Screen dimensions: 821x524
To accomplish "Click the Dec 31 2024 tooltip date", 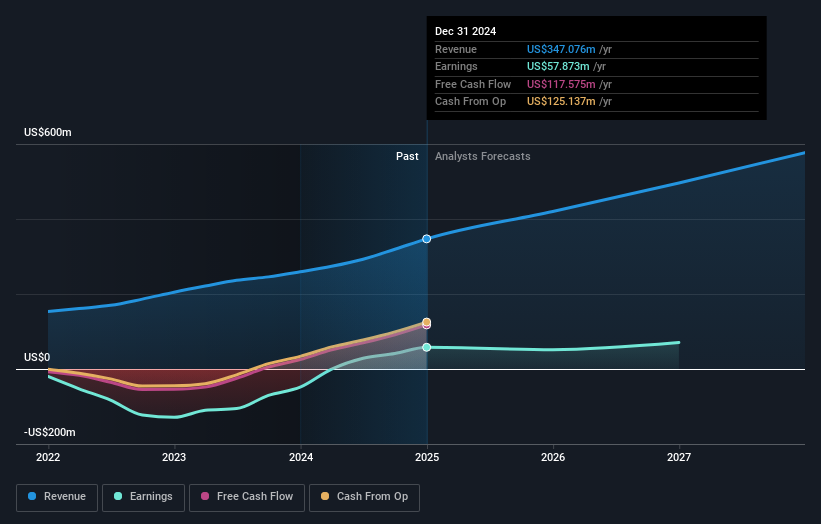I will click(465, 31).
